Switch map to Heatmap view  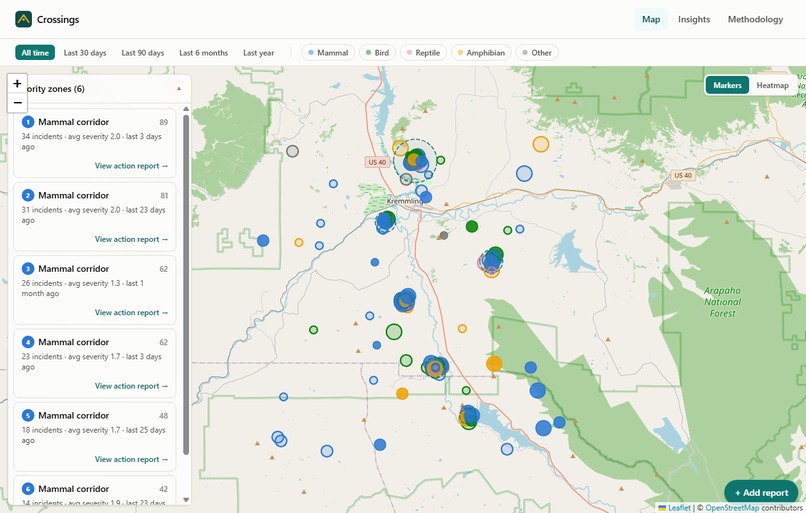click(772, 85)
